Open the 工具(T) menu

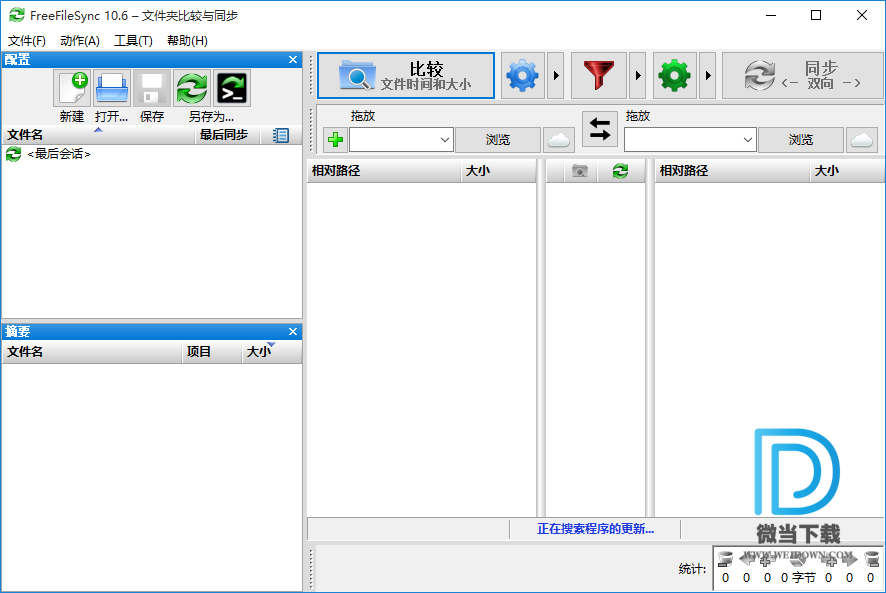[133, 41]
